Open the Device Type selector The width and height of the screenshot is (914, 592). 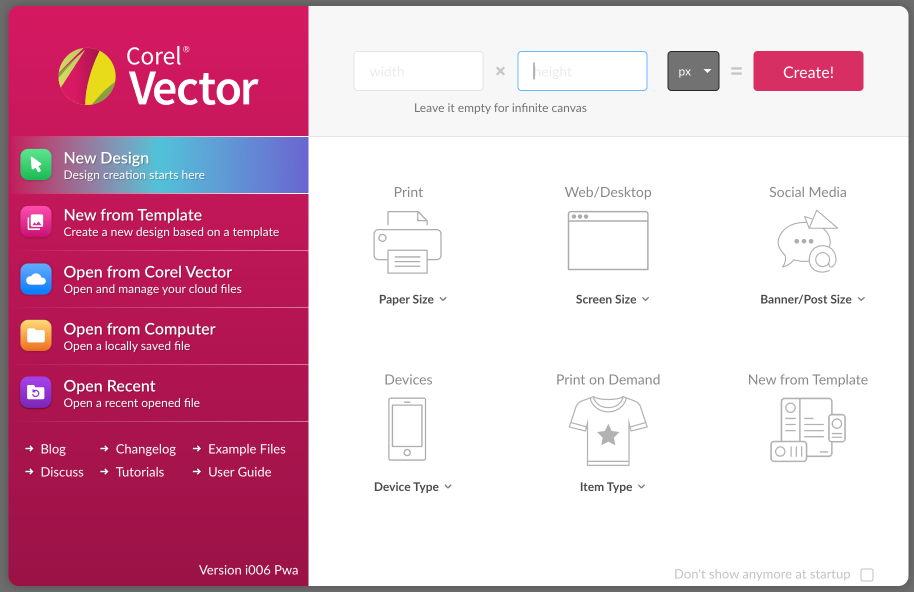pos(412,486)
